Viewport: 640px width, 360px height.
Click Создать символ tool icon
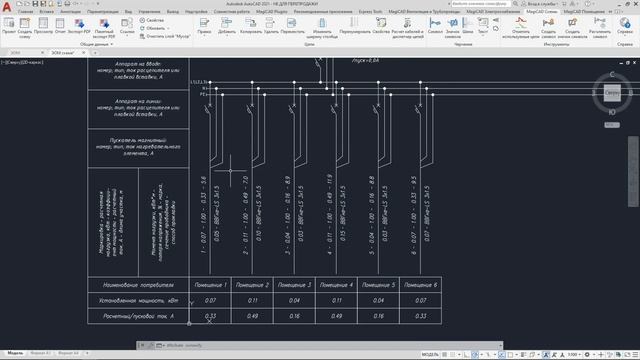point(548,27)
